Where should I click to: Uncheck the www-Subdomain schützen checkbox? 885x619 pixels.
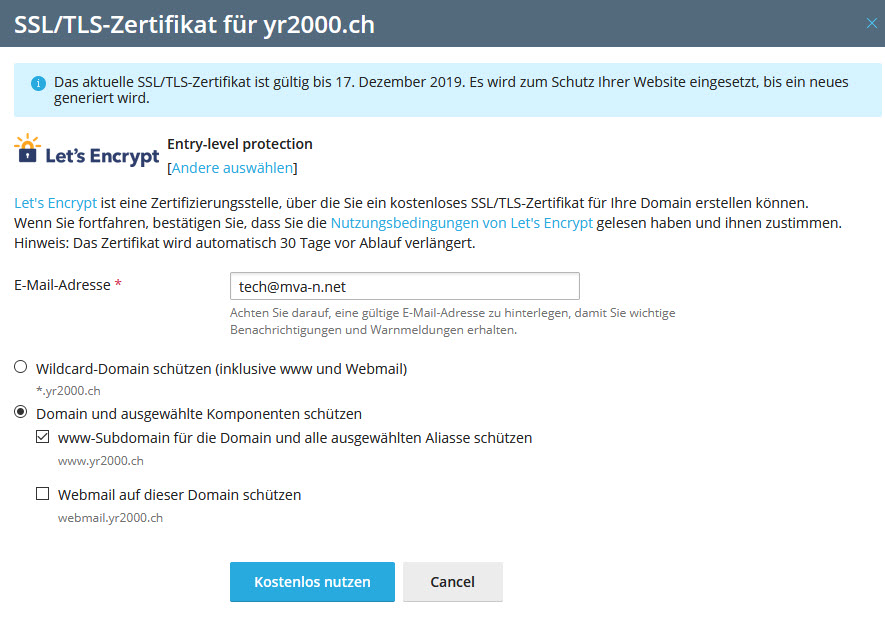tap(42, 437)
